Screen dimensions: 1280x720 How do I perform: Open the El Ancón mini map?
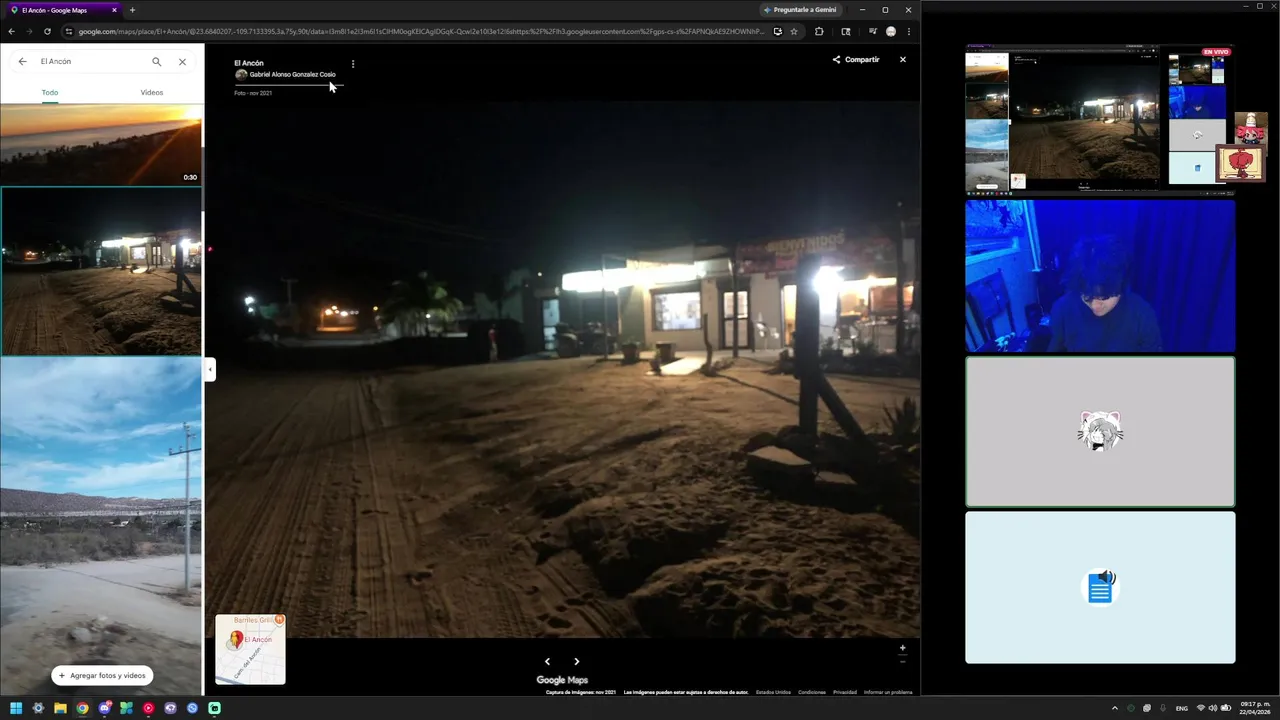coord(250,650)
